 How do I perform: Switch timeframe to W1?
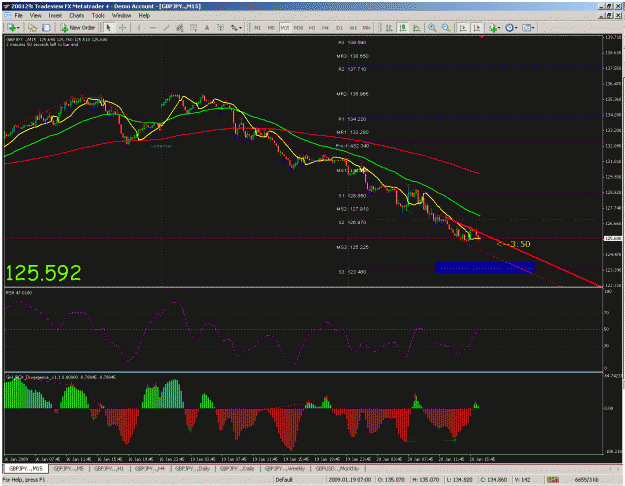(353, 28)
